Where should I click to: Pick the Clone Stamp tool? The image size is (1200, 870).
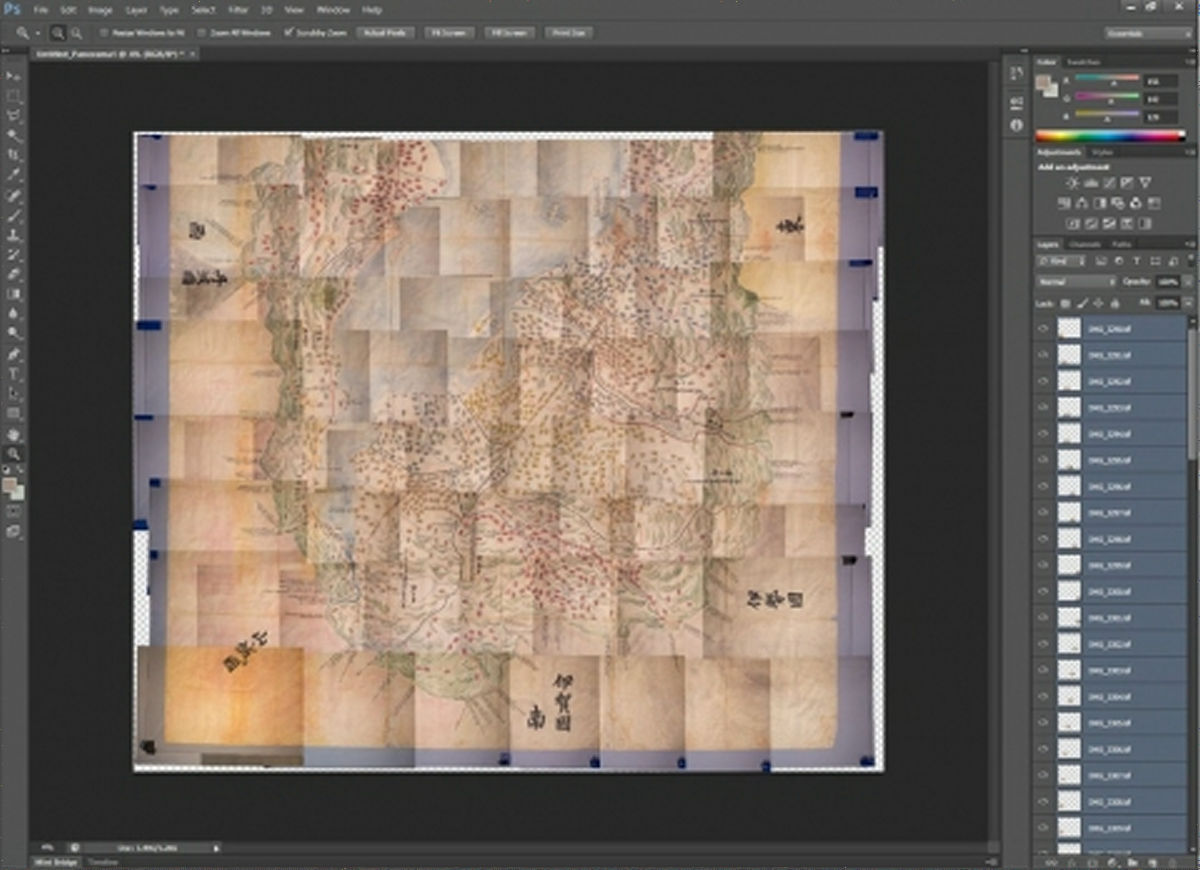14,235
